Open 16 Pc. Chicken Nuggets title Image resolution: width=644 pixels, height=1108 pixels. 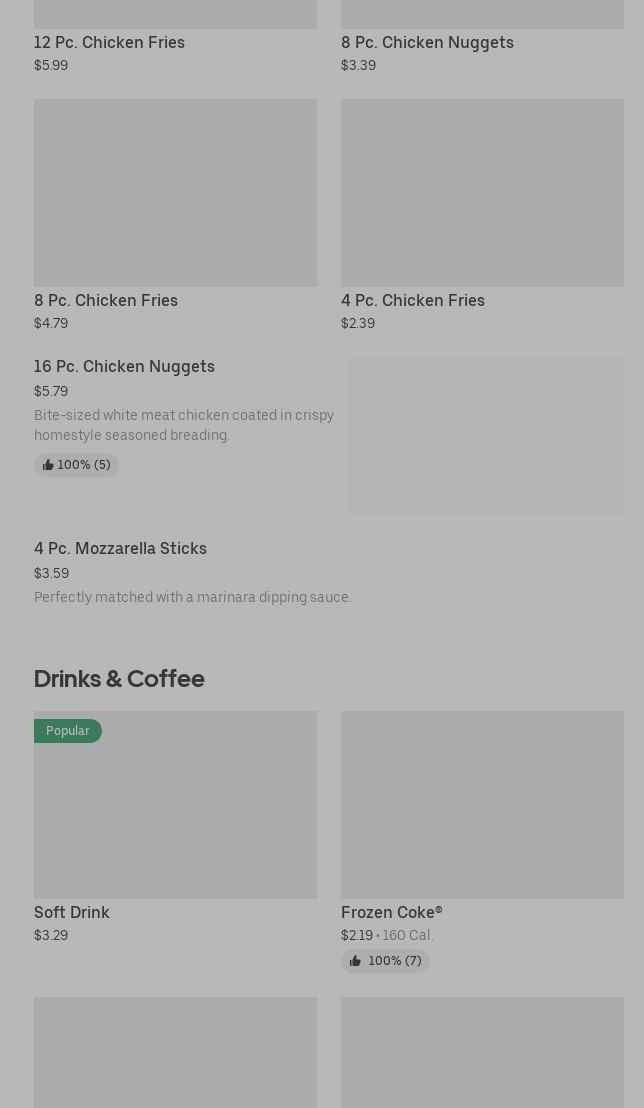(124, 367)
